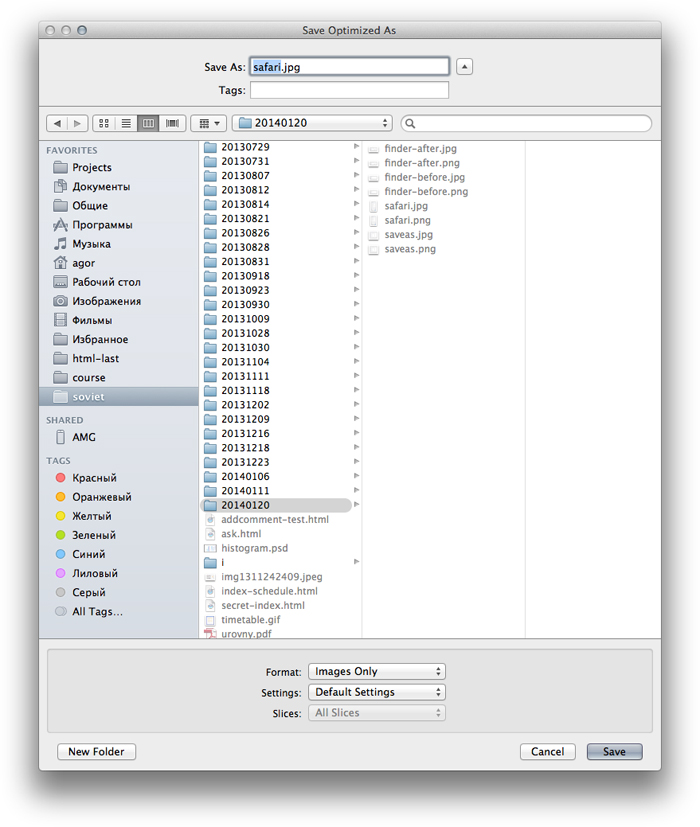Open Projects folder in Favorites sidebar
The width and height of the screenshot is (700, 827).
point(91,167)
